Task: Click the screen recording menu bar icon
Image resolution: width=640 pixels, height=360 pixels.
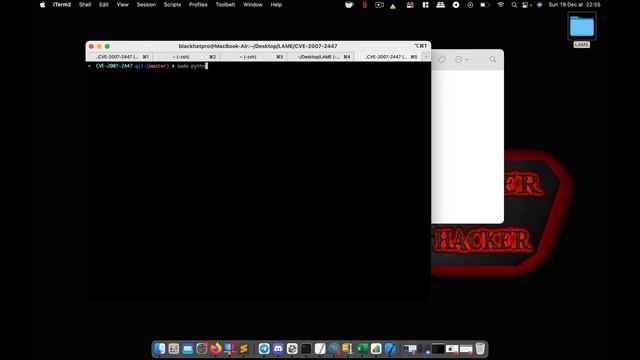Action: point(379,5)
